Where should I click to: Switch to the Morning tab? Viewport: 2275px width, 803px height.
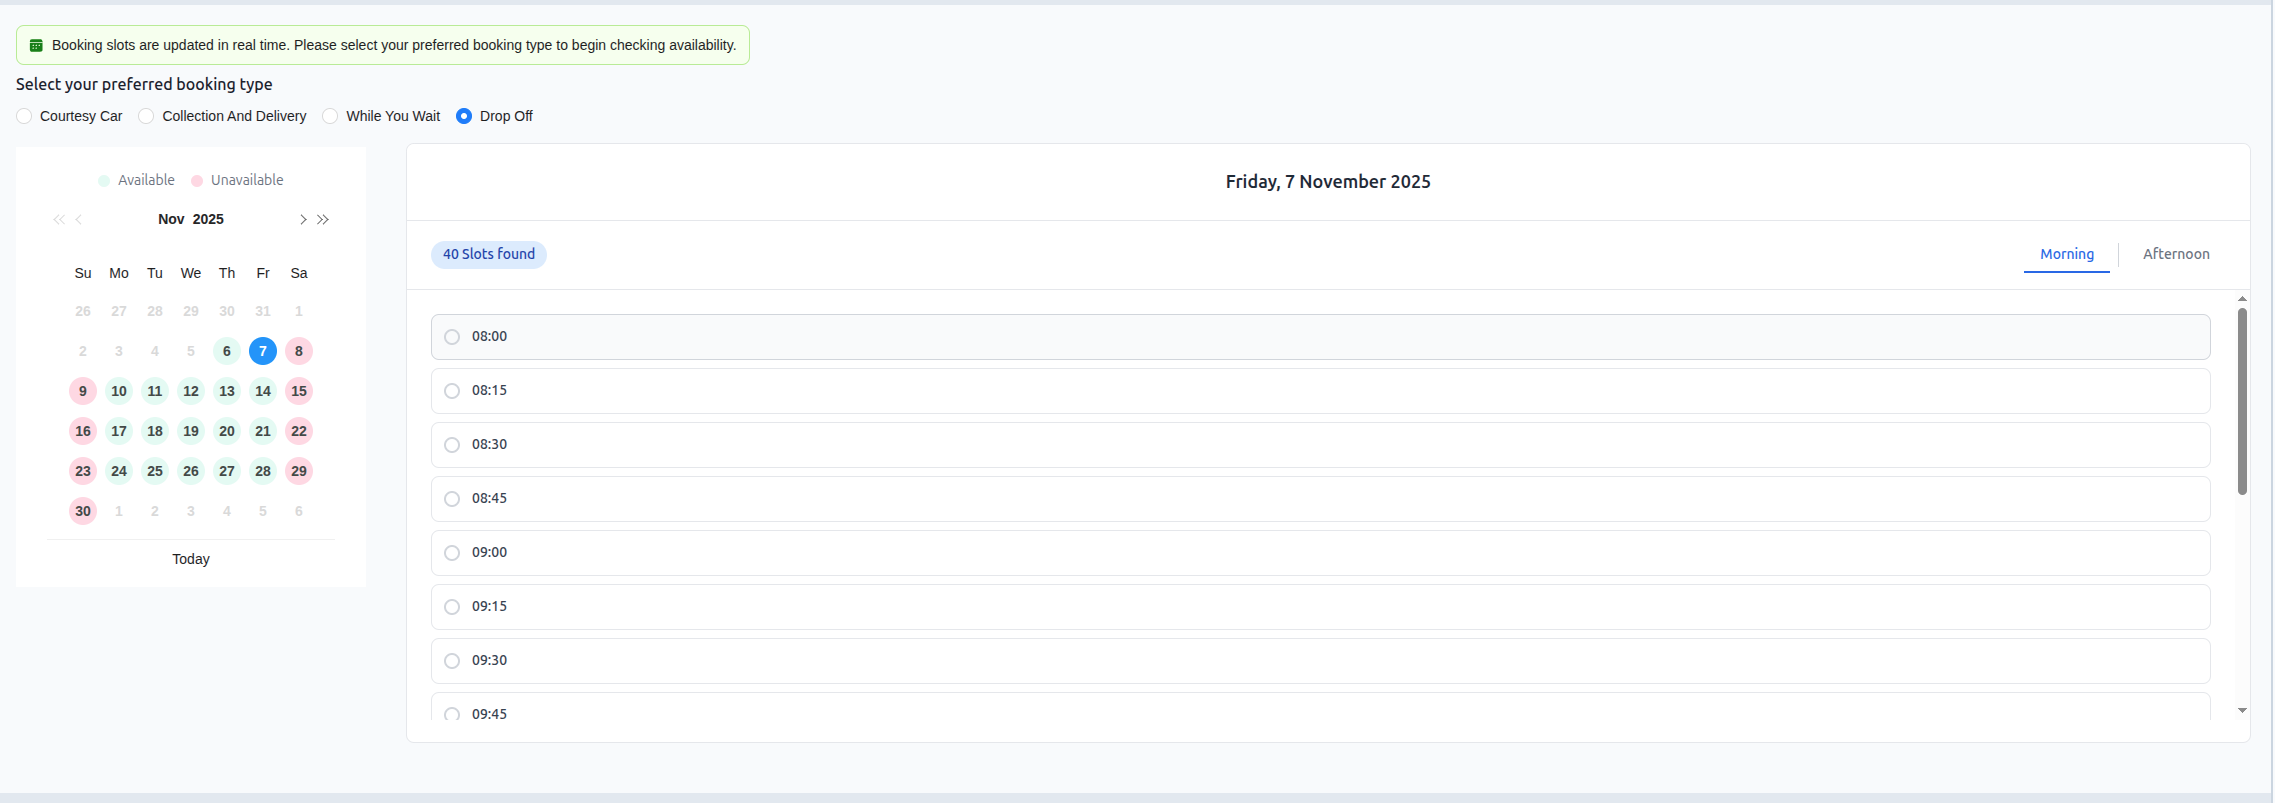coord(2066,254)
